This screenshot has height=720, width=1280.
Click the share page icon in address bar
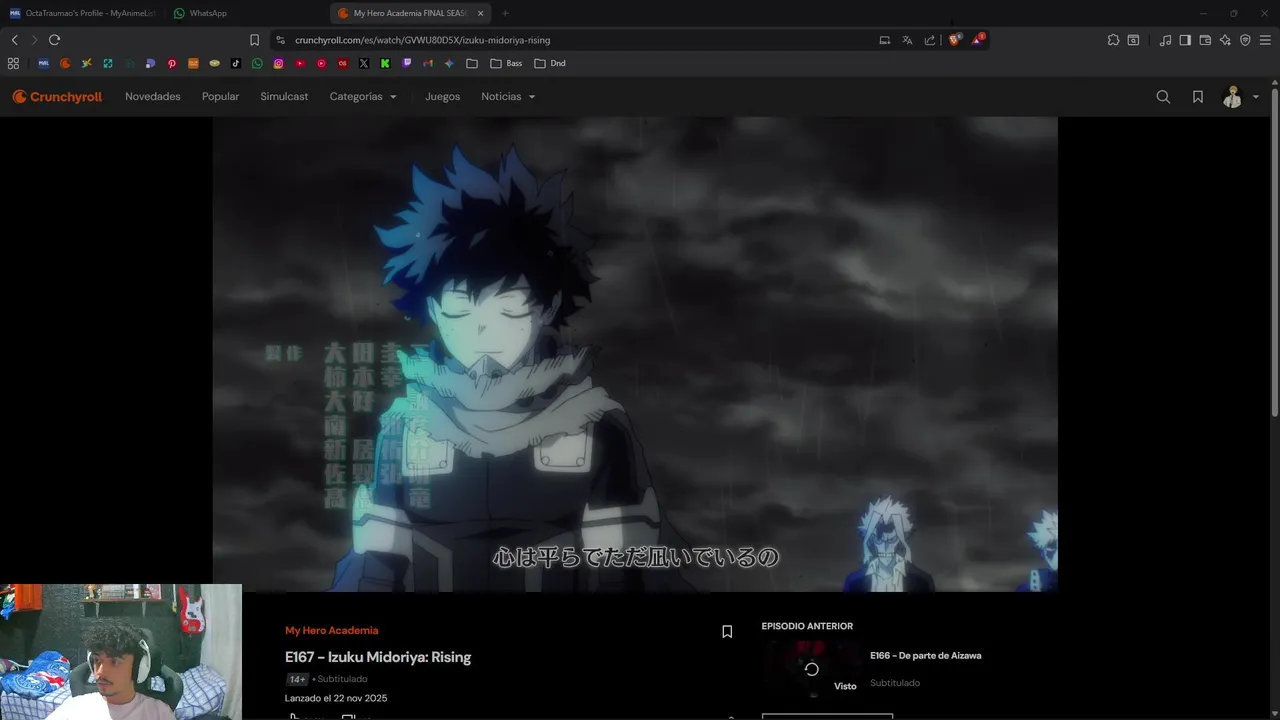[930, 40]
